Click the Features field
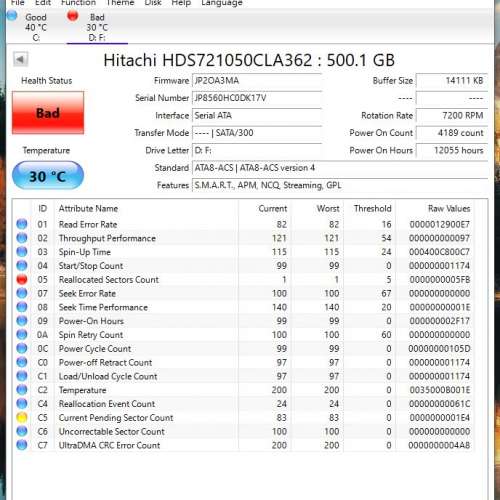 click(340, 185)
